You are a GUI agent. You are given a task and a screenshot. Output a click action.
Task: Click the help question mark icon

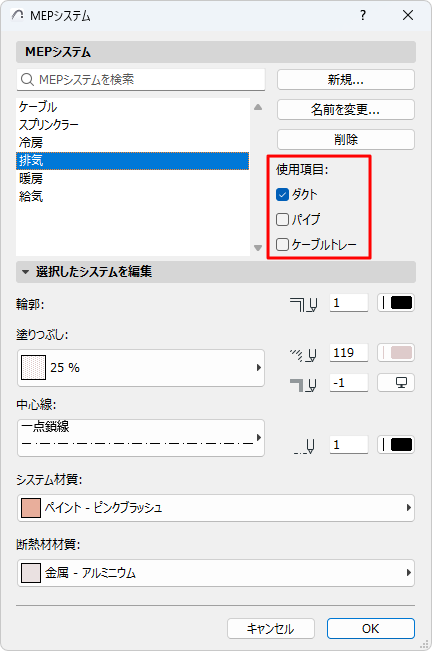pyautogui.click(x=363, y=15)
